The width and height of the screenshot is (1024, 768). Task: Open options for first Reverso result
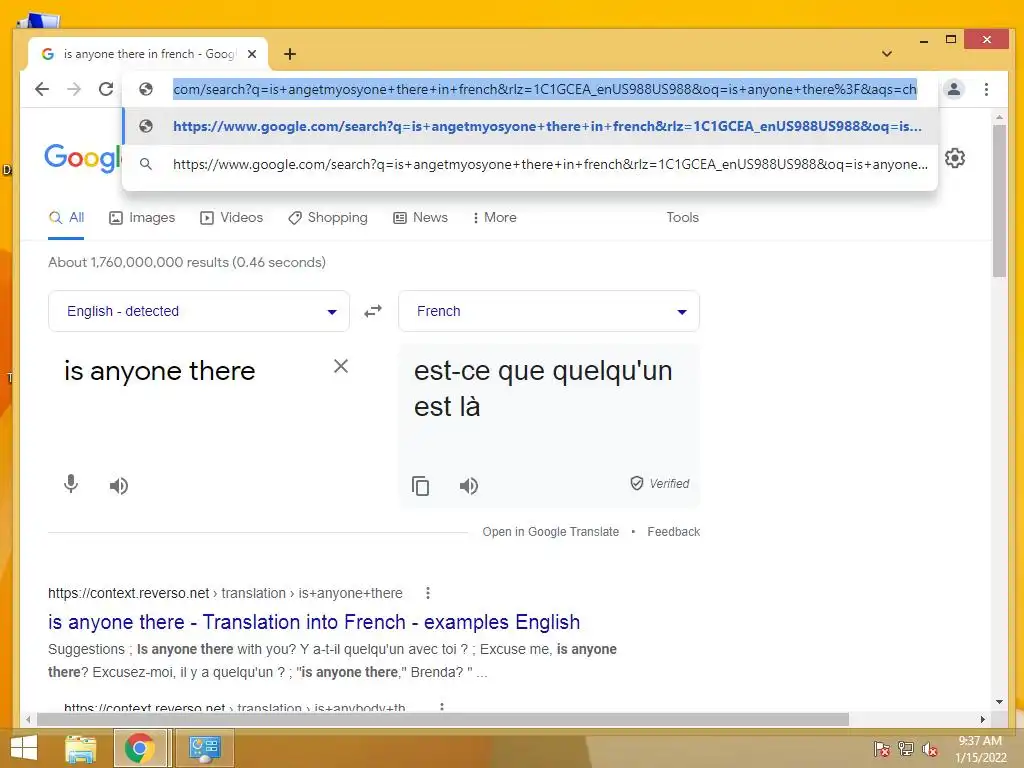click(x=428, y=593)
